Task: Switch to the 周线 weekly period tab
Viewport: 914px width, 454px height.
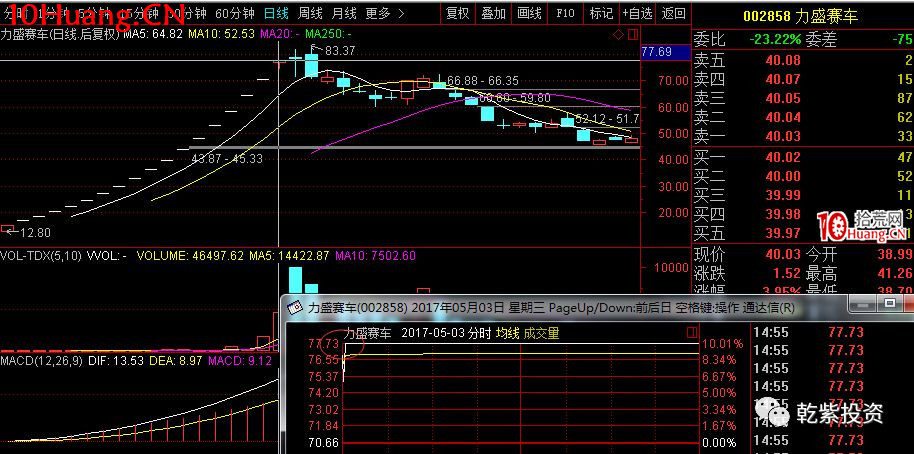Action: pyautogui.click(x=310, y=13)
